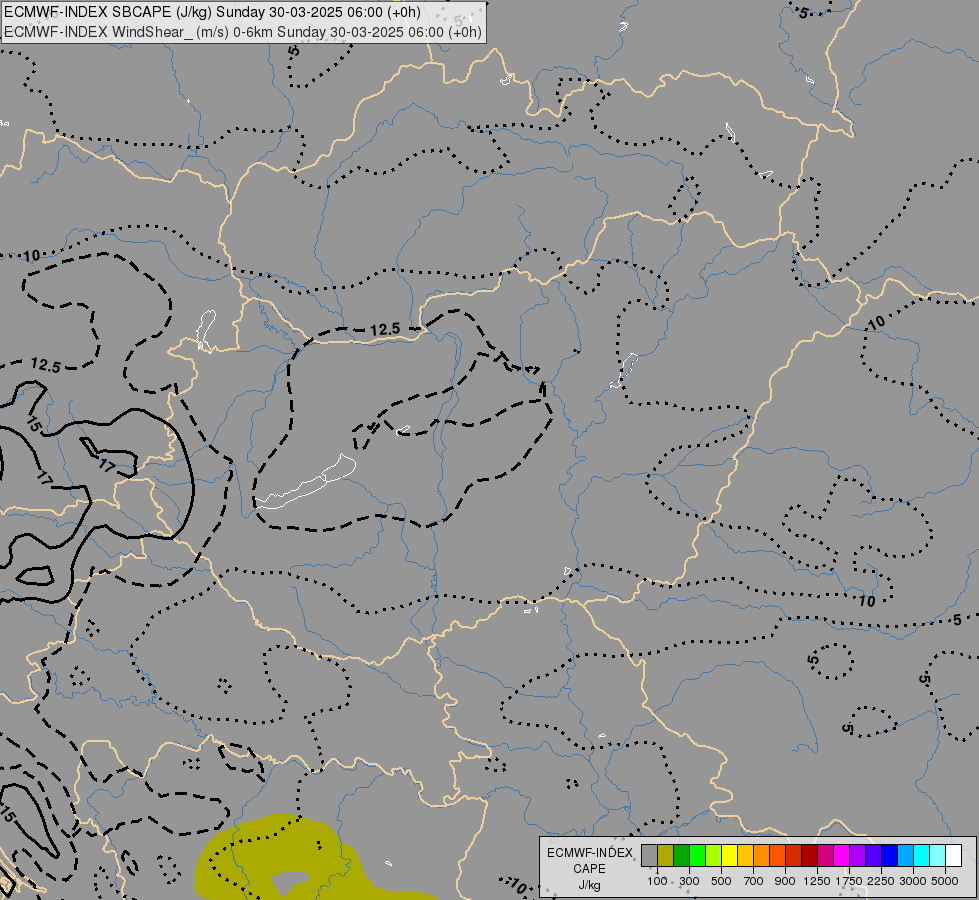Click the legend value 5000
Image resolution: width=979 pixels, height=900 pixels.
point(945,881)
